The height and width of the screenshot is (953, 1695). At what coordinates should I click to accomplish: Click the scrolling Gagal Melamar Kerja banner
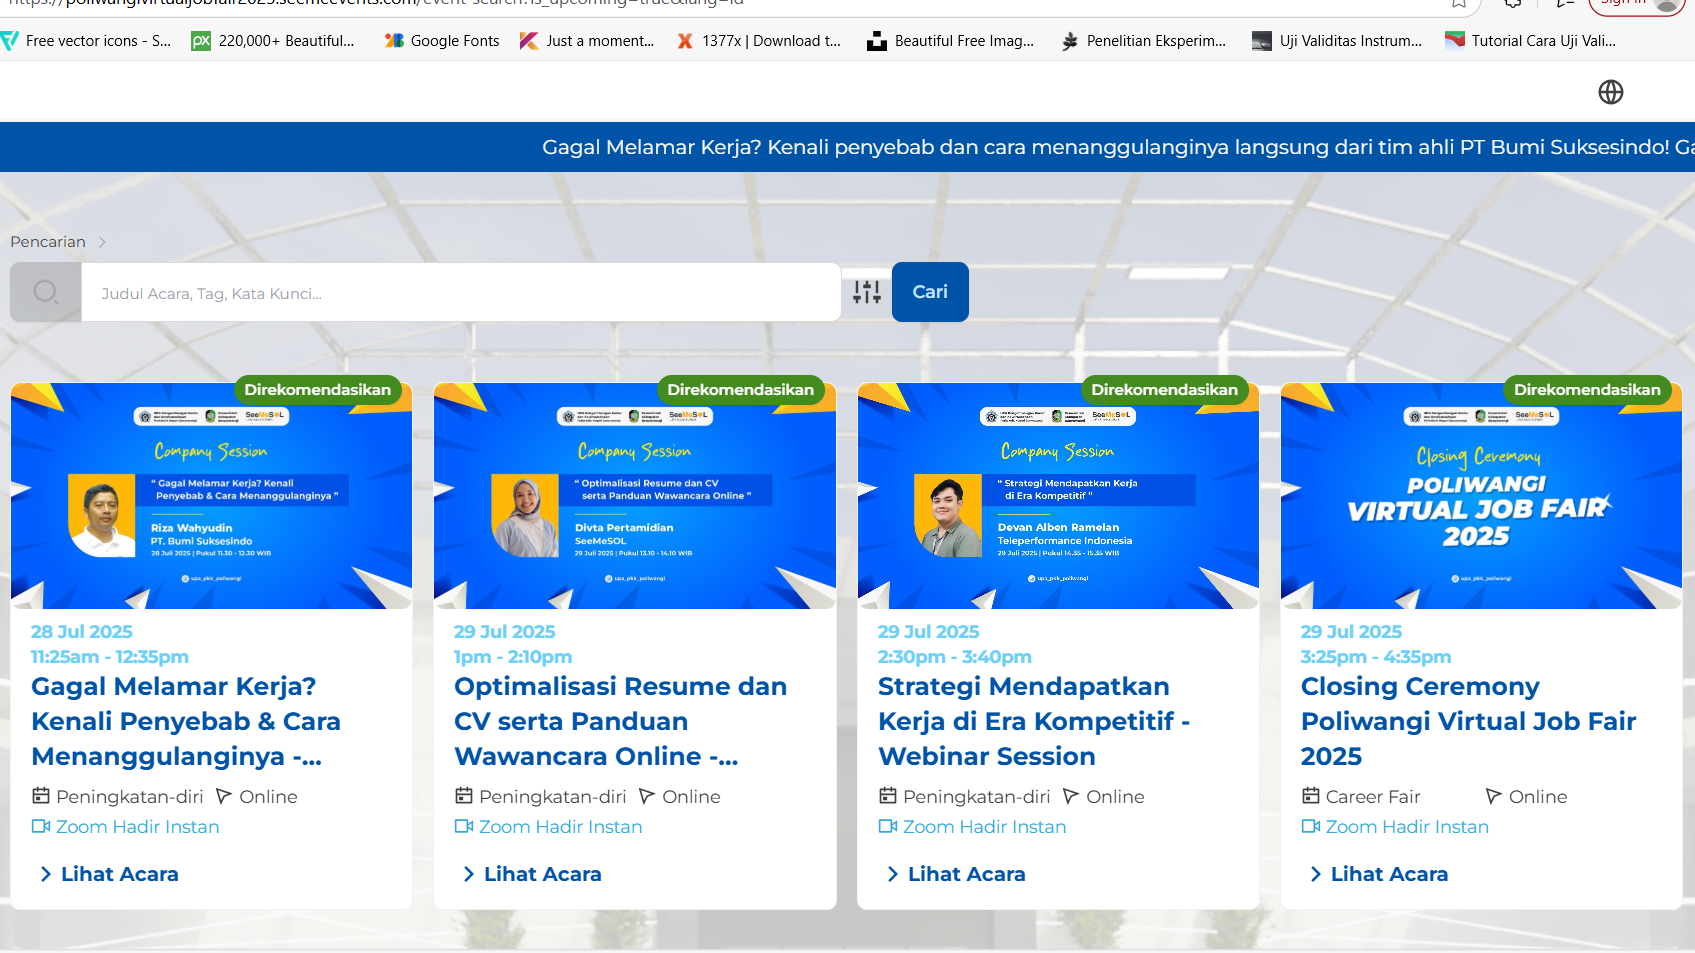(847, 147)
